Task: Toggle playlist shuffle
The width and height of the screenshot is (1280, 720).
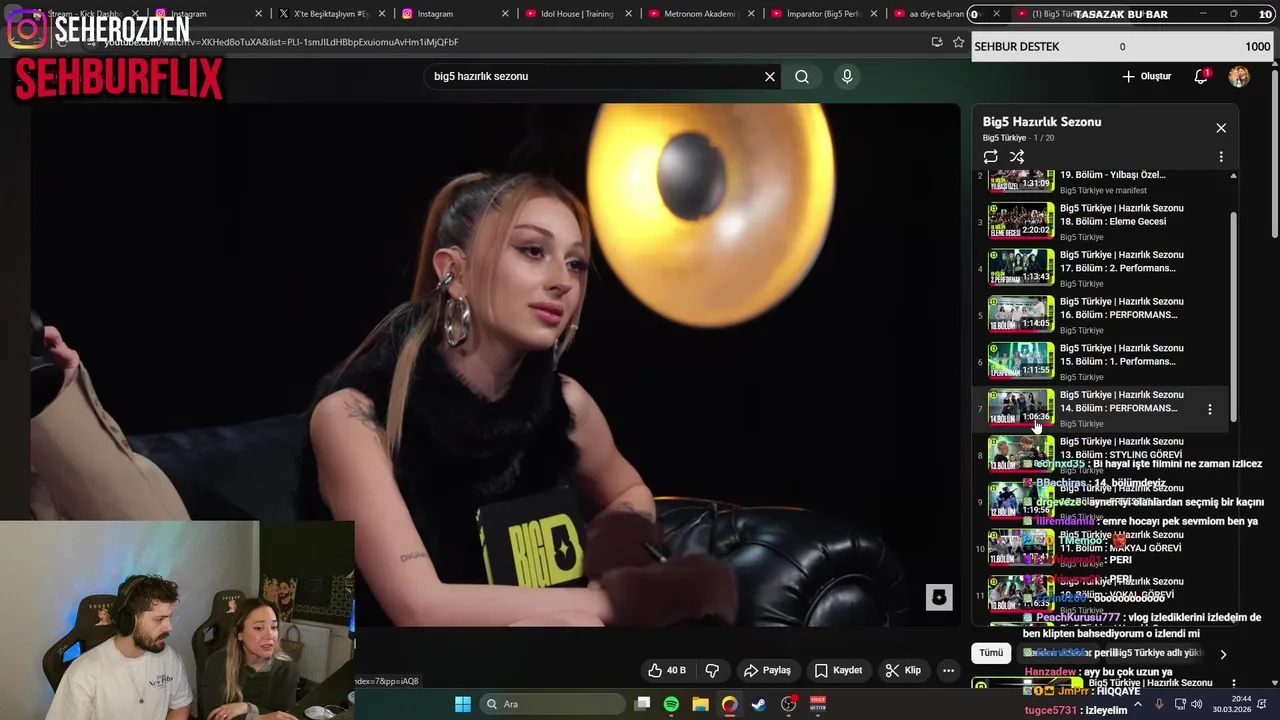Action: click(x=1017, y=157)
